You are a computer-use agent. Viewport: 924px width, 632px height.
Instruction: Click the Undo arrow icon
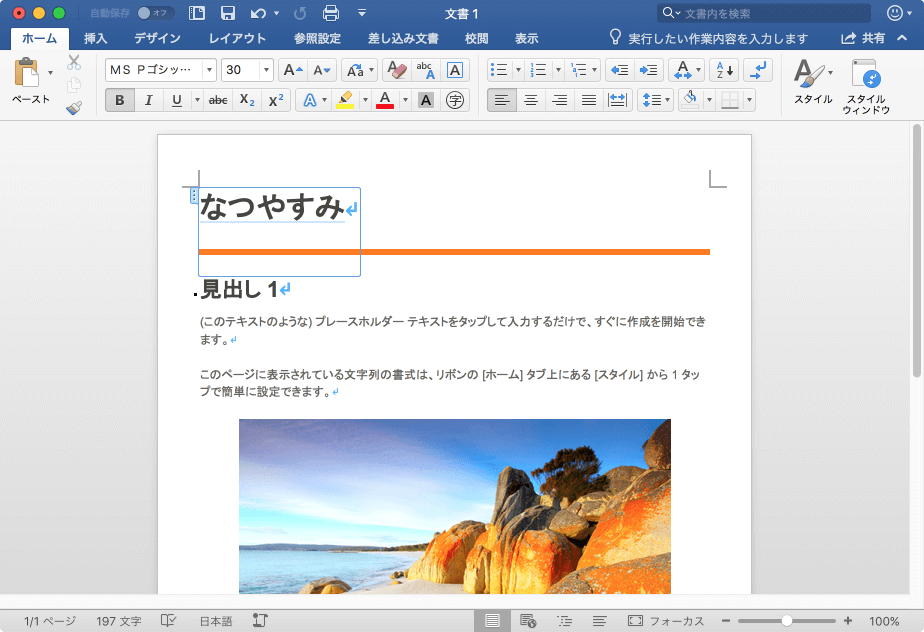[x=259, y=13]
